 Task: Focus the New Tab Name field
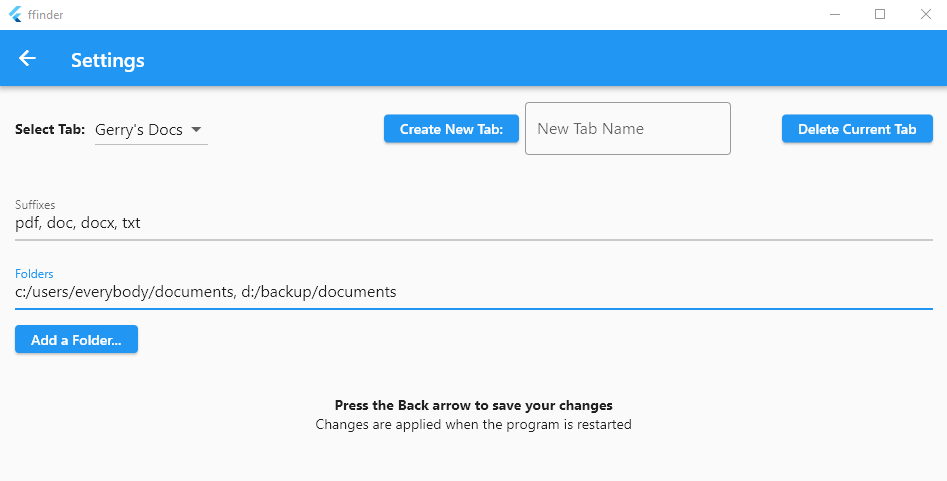tap(627, 129)
